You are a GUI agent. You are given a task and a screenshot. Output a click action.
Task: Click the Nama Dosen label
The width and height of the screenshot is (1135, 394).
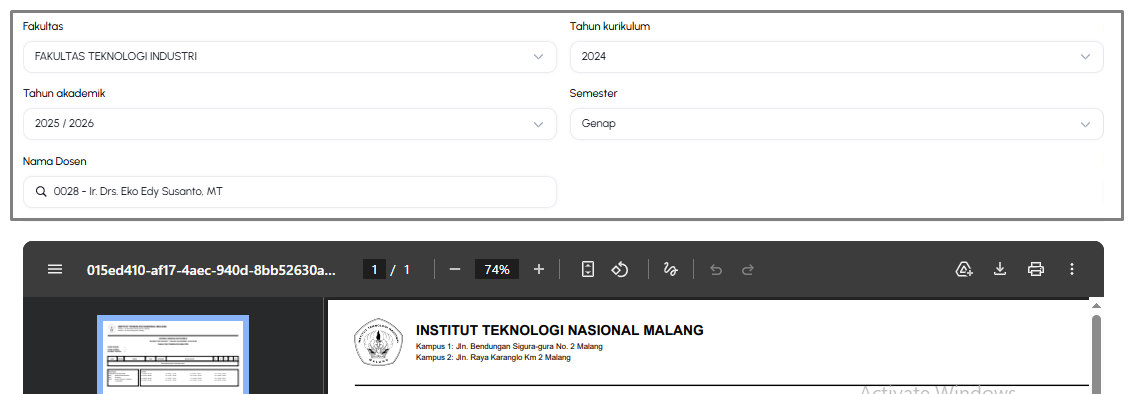54,161
